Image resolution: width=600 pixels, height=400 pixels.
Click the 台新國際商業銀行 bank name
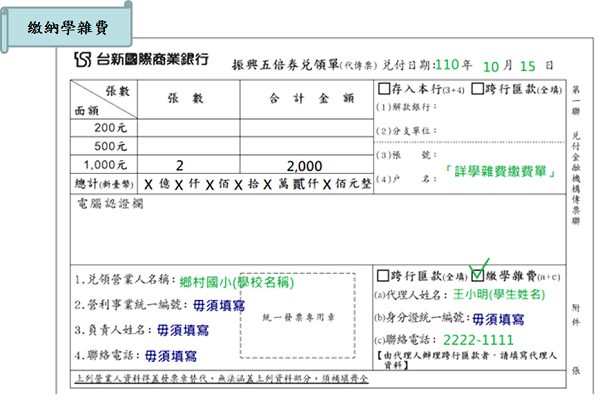152,59
